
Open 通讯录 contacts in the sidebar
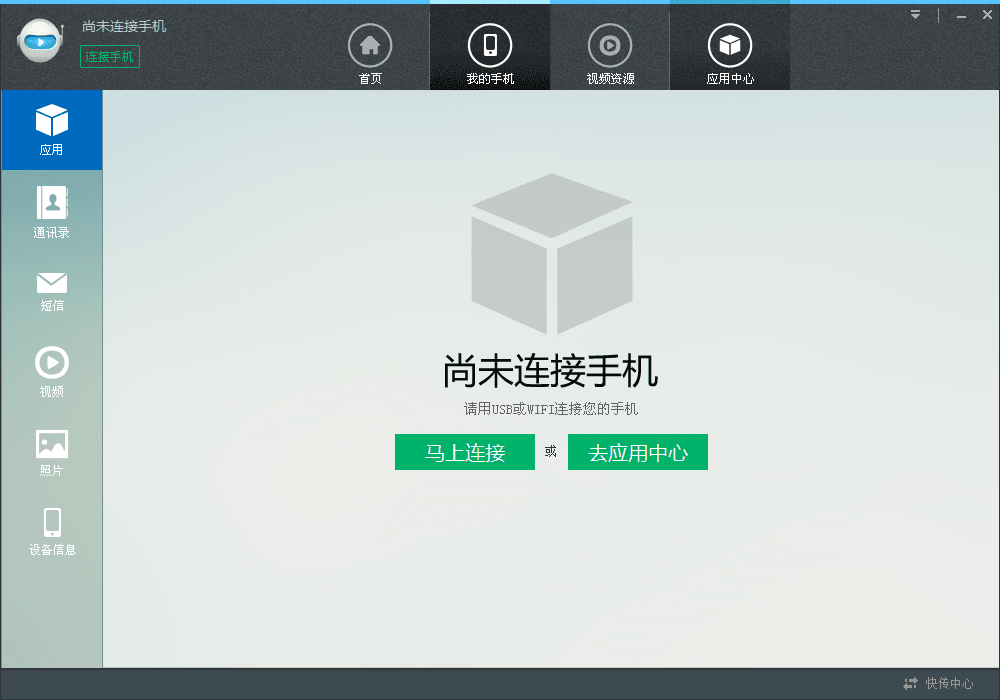(x=52, y=212)
